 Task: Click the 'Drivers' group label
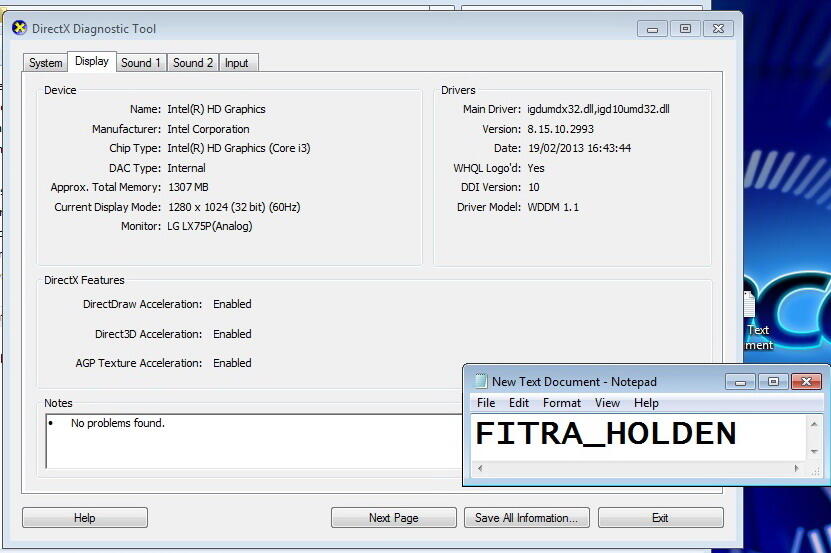[458, 90]
